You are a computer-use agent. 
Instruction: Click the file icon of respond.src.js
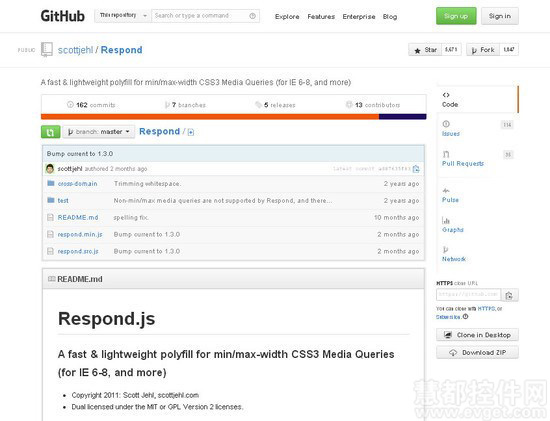tap(51, 251)
